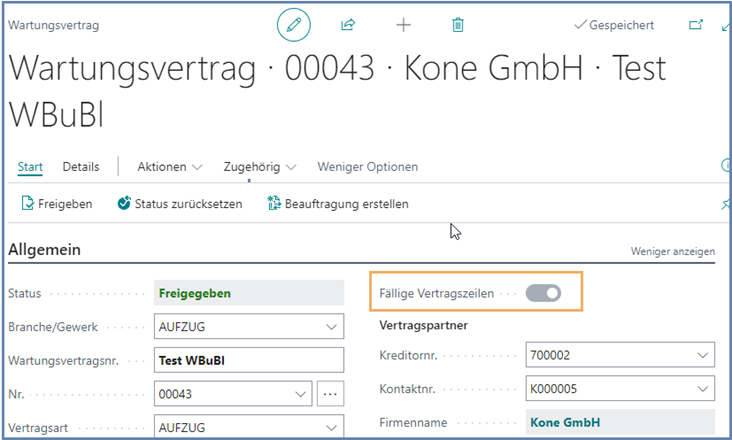Open Vertragsart dropdown
Screen dimensions: 732x440
pyautogui.click(x=331, y=427)
